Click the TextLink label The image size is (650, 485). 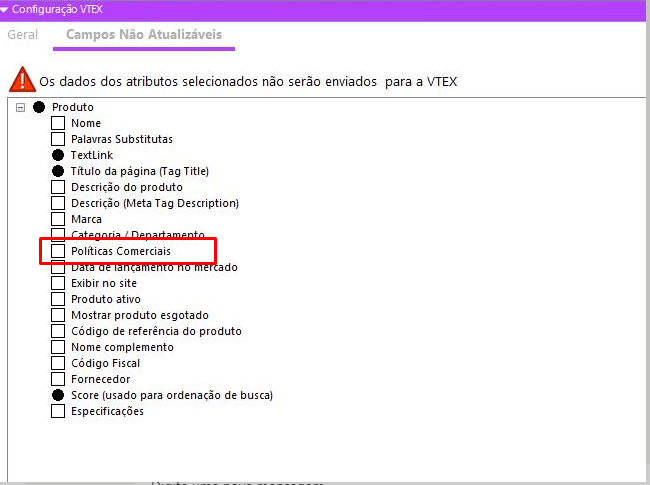point(92,155)
